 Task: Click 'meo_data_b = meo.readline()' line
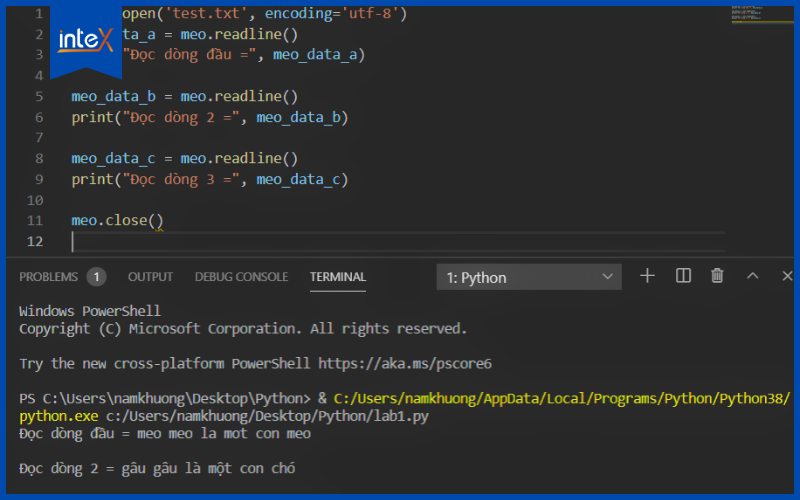[x=185, y=96]
